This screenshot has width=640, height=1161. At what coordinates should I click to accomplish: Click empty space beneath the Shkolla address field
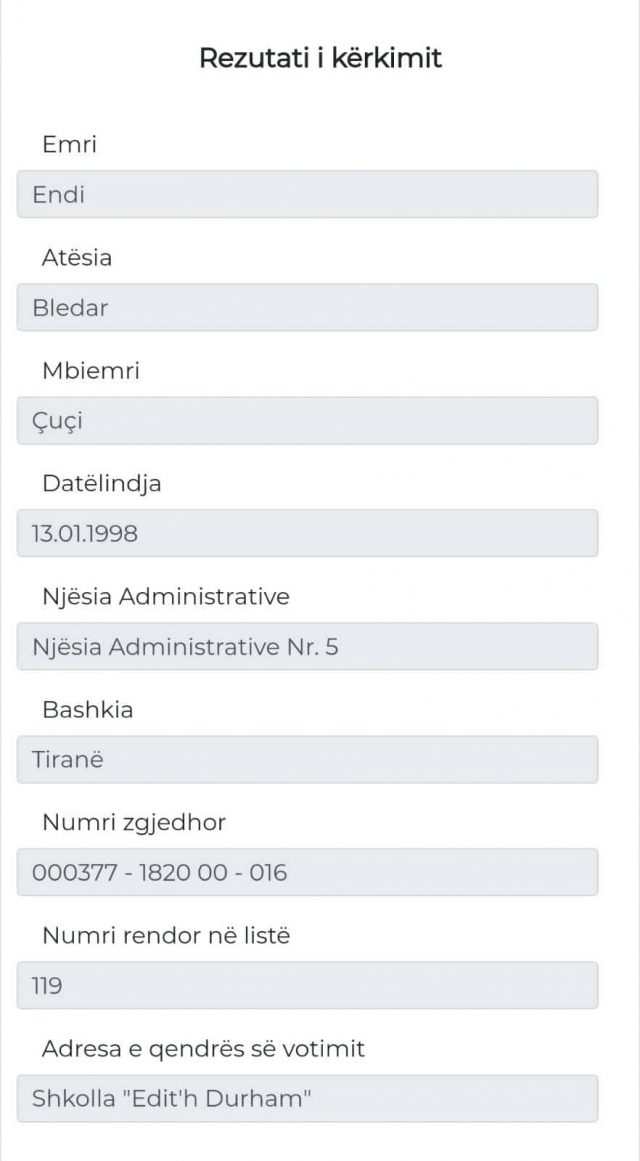[307, 1142]
